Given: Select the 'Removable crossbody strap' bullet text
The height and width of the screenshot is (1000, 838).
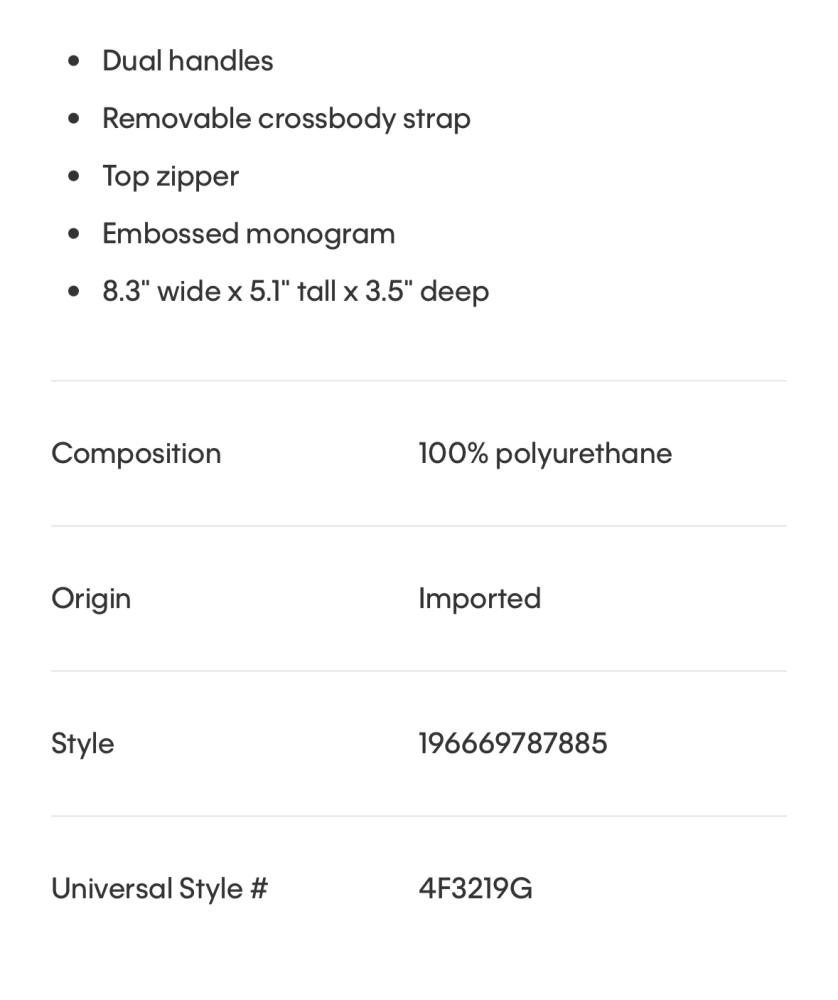Looking at the screenshot, I should 286,119.
